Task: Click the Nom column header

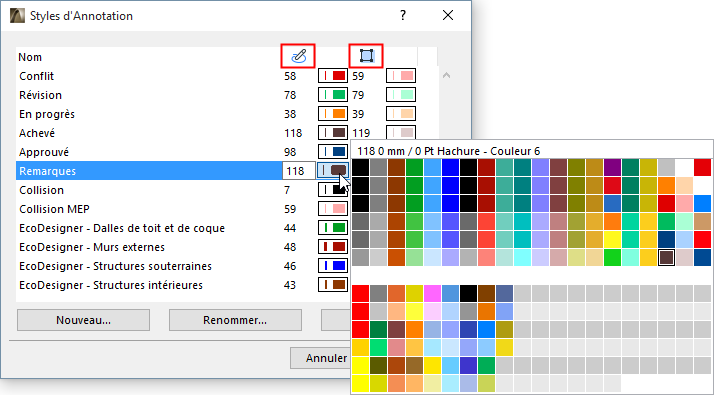Action: click(30, 57)
